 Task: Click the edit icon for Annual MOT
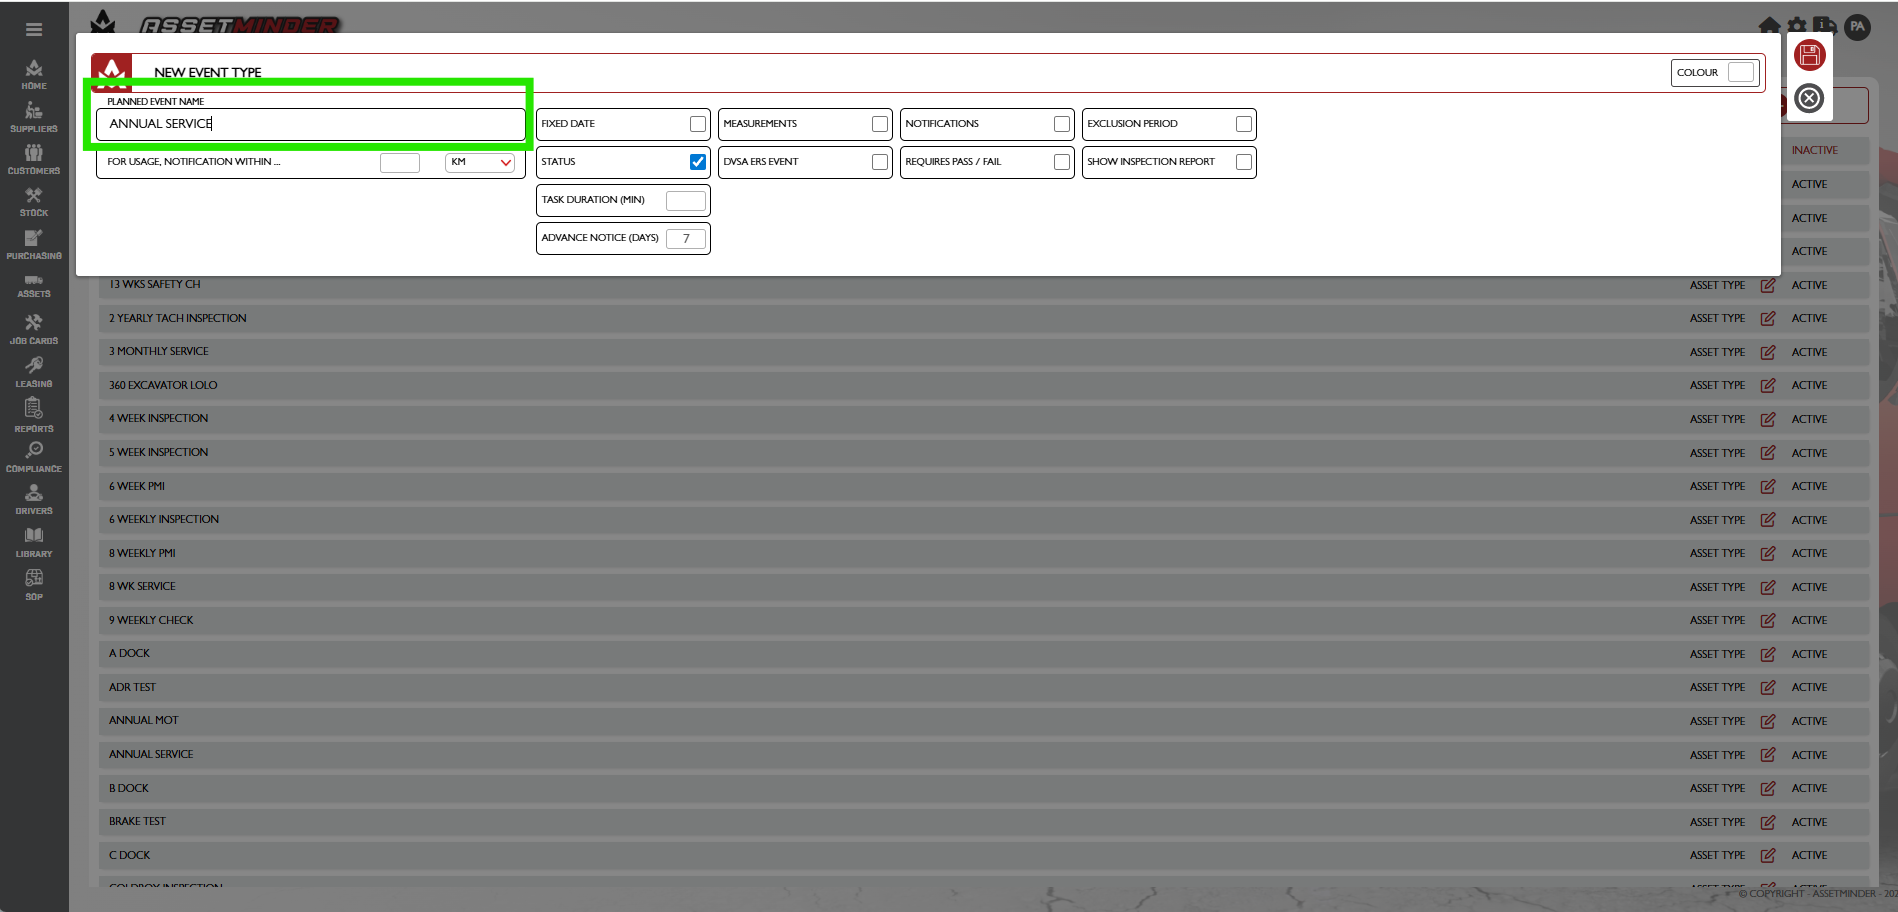click(1767, 721)
